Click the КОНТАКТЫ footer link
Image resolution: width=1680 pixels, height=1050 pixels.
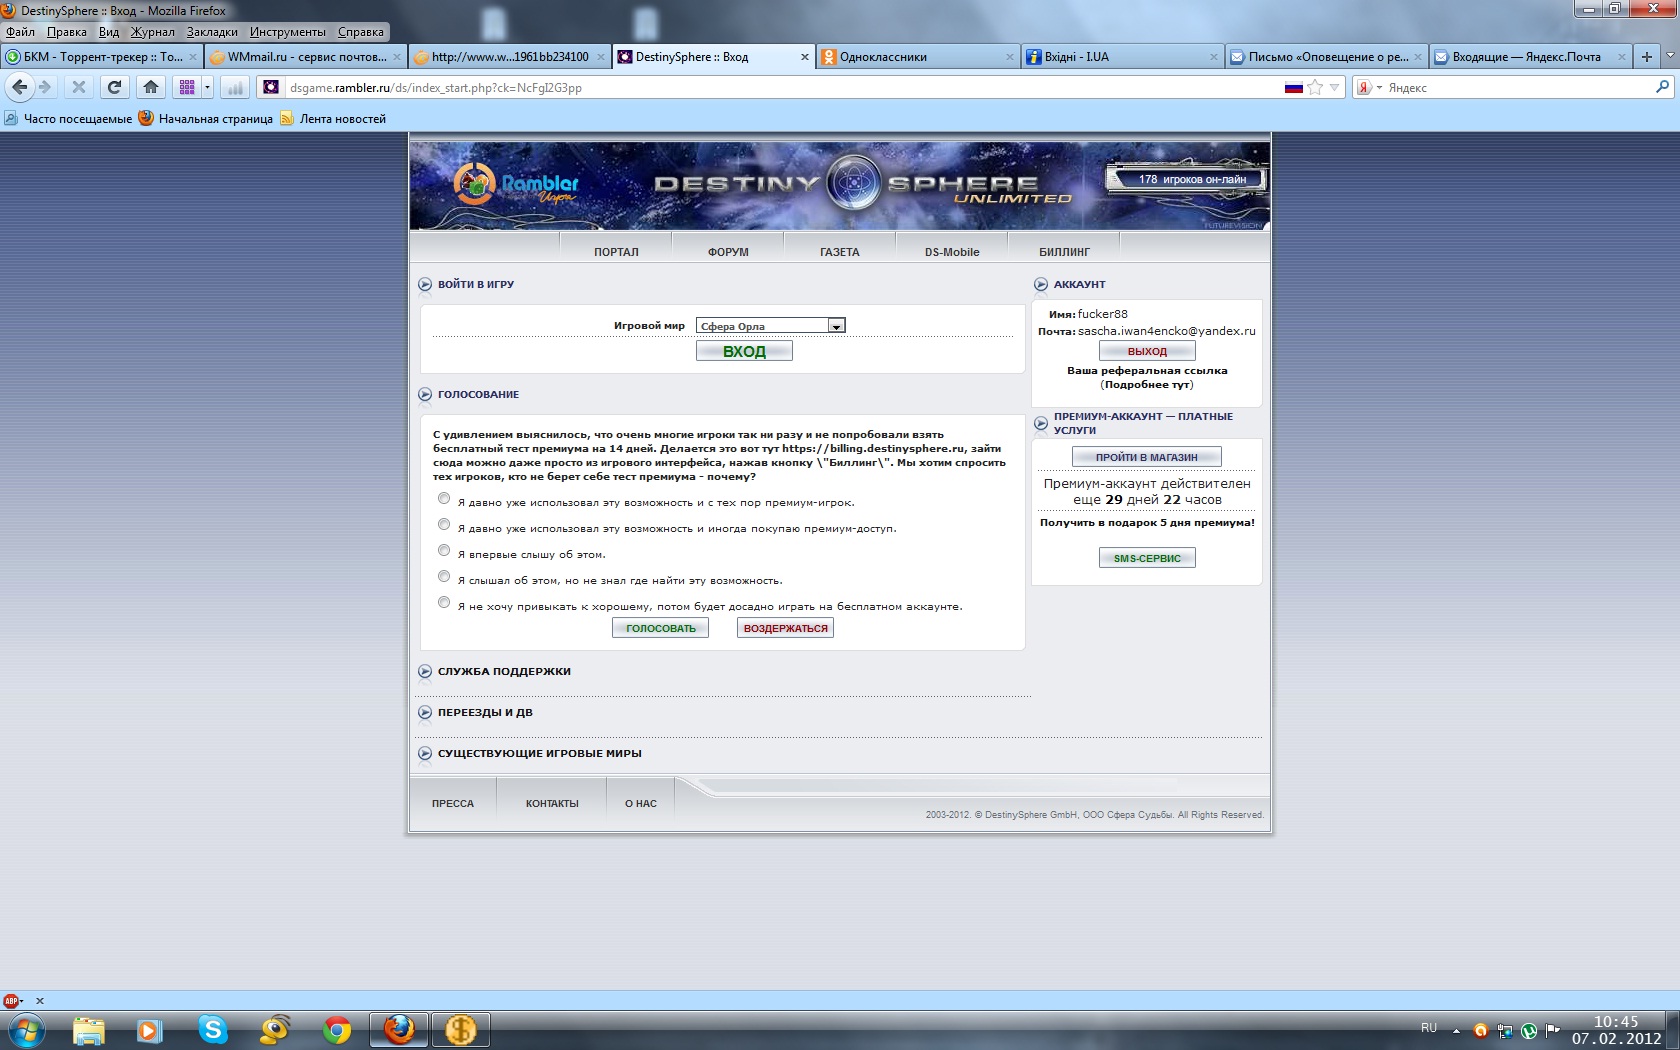[552, 803]
